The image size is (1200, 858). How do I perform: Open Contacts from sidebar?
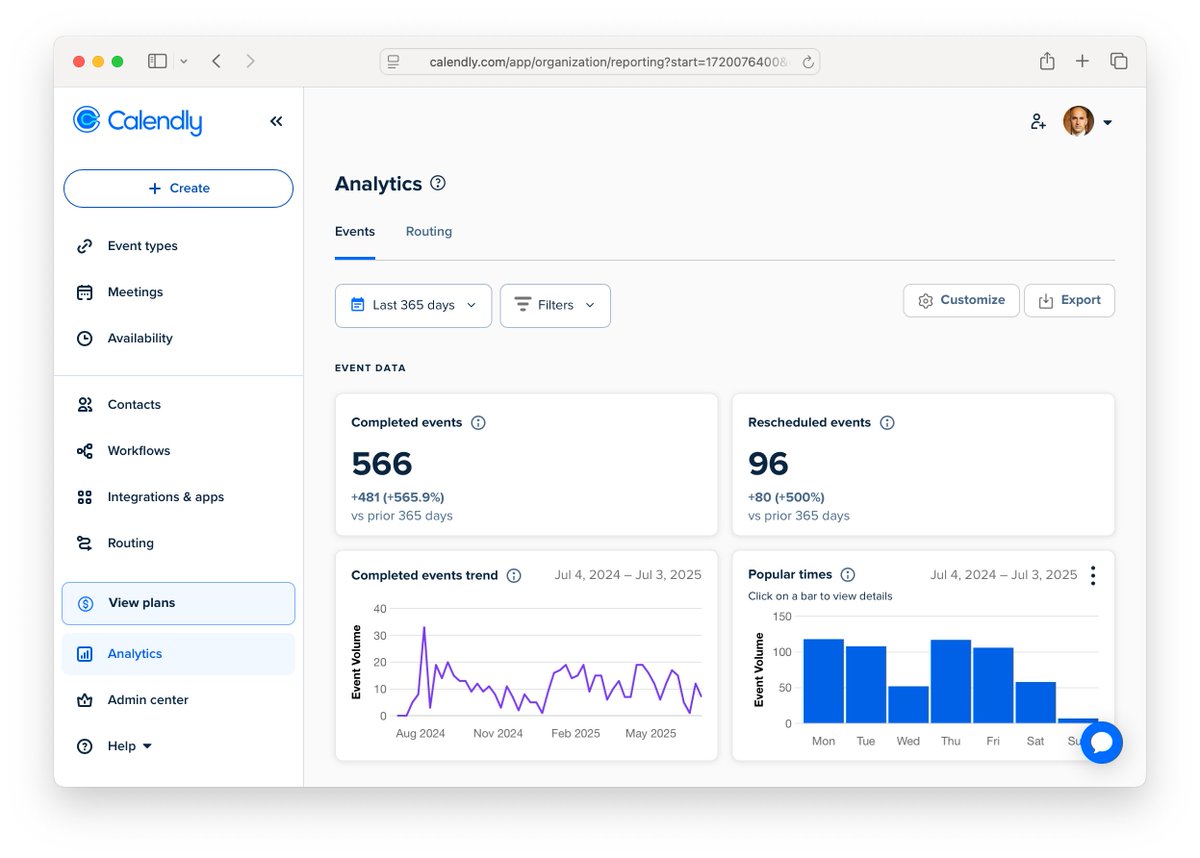click(134, 405)
